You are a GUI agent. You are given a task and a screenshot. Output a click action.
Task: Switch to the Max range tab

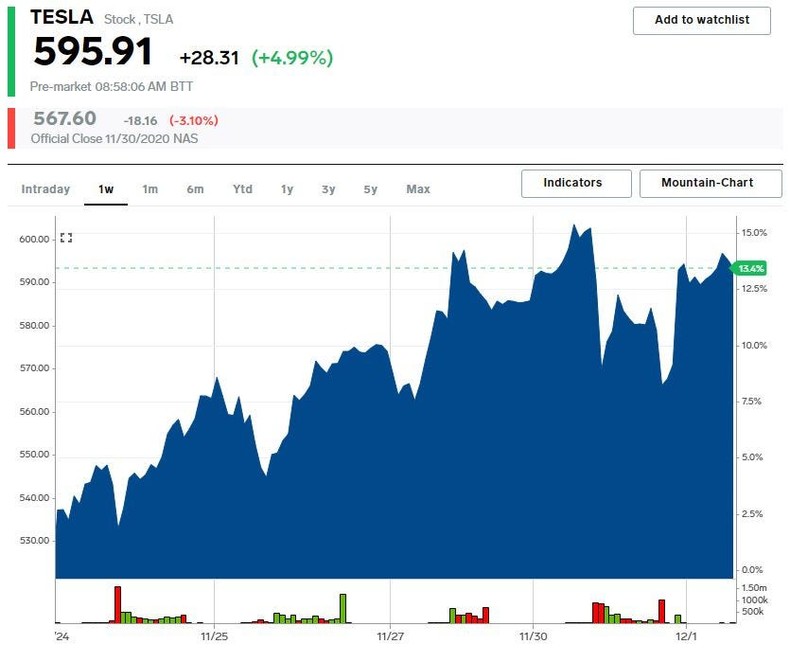(x=418, y=189)
